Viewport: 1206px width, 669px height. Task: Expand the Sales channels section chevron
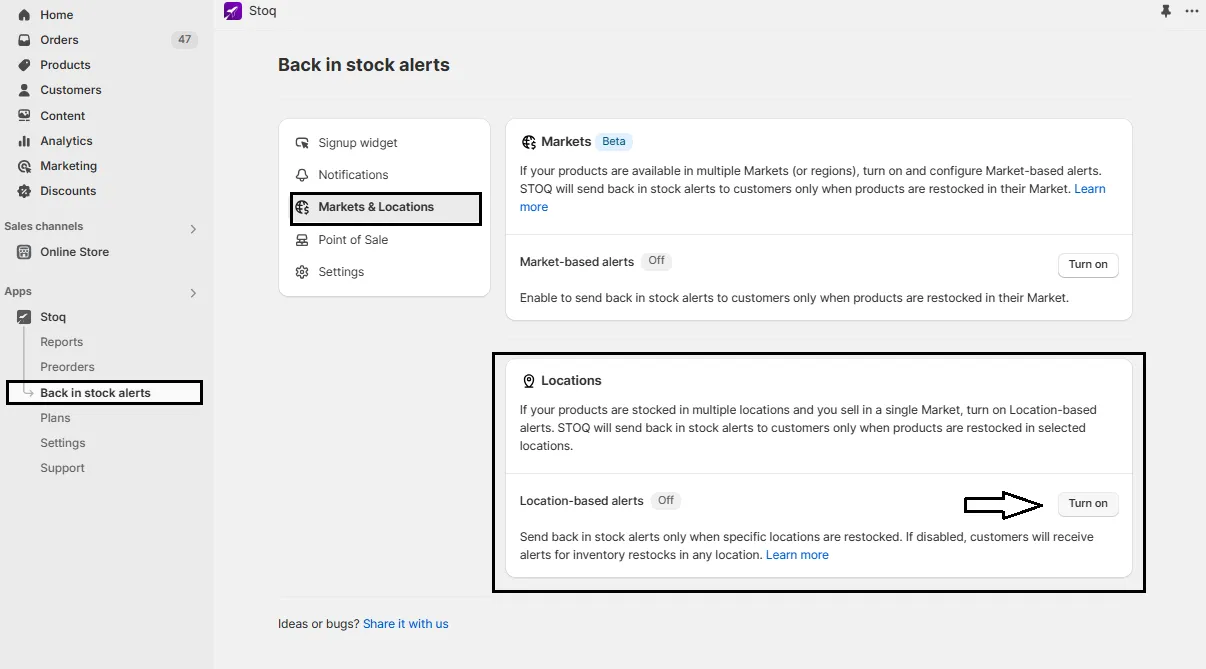tap(193, 229)
